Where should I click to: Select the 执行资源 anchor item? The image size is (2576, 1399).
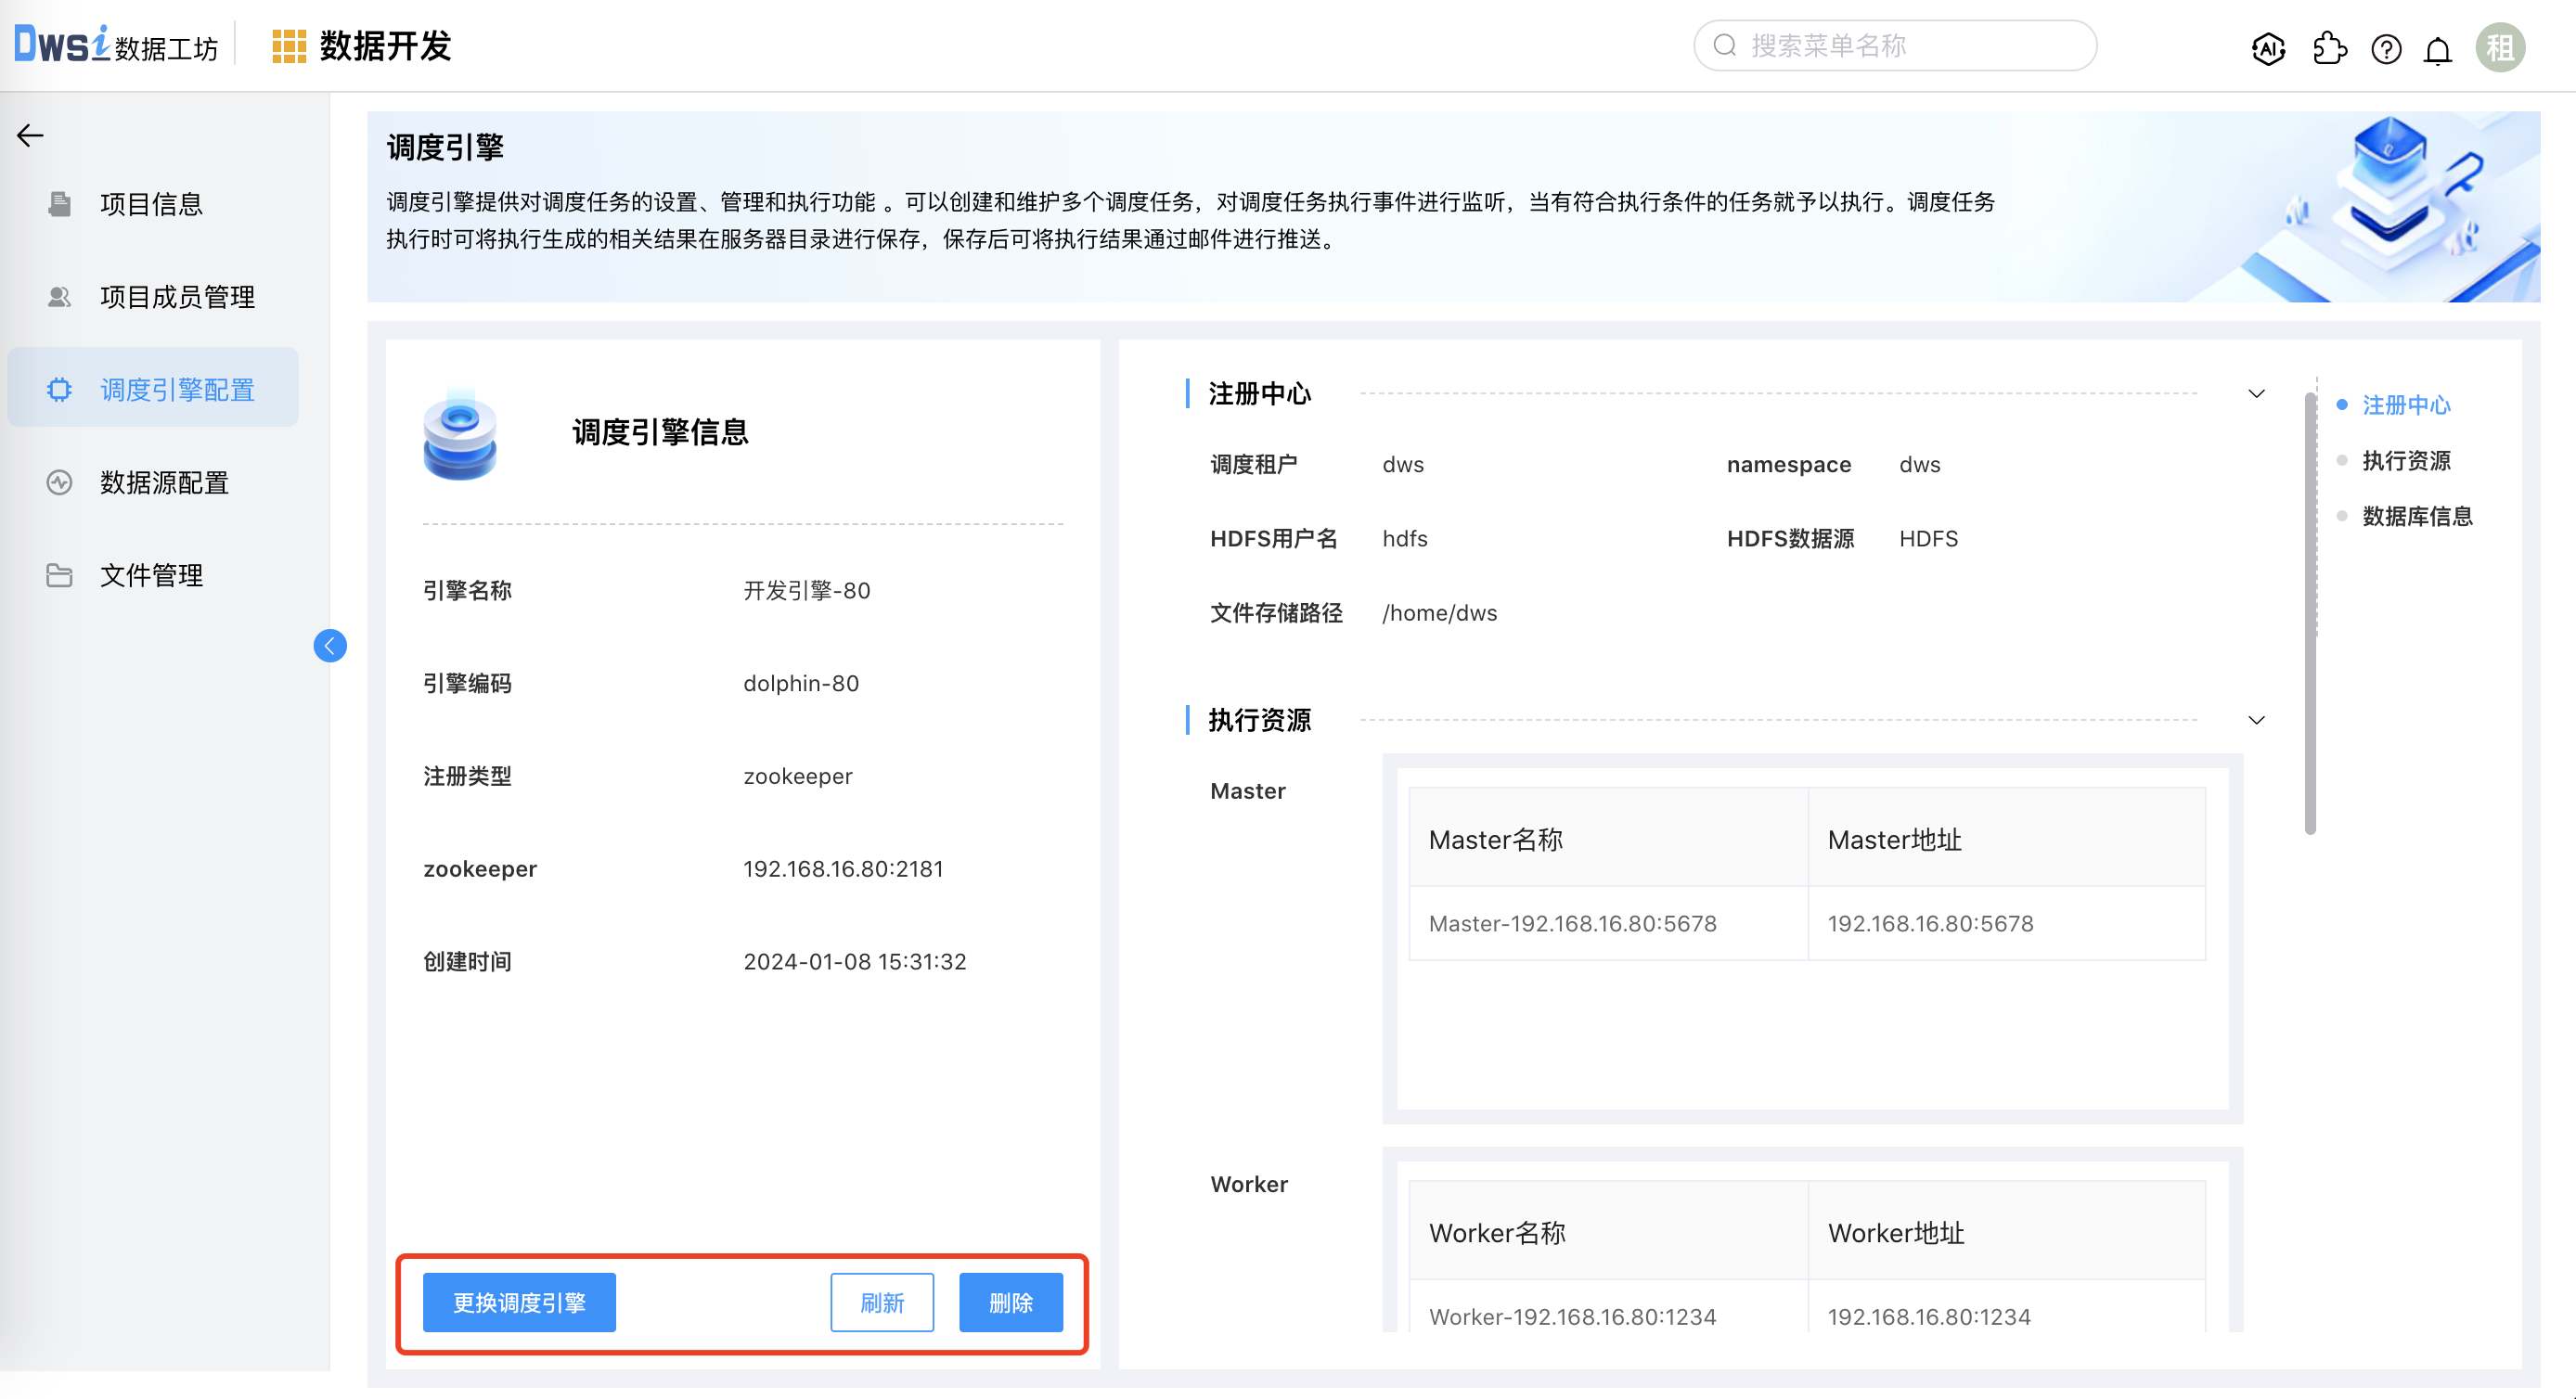point(2406,460)
